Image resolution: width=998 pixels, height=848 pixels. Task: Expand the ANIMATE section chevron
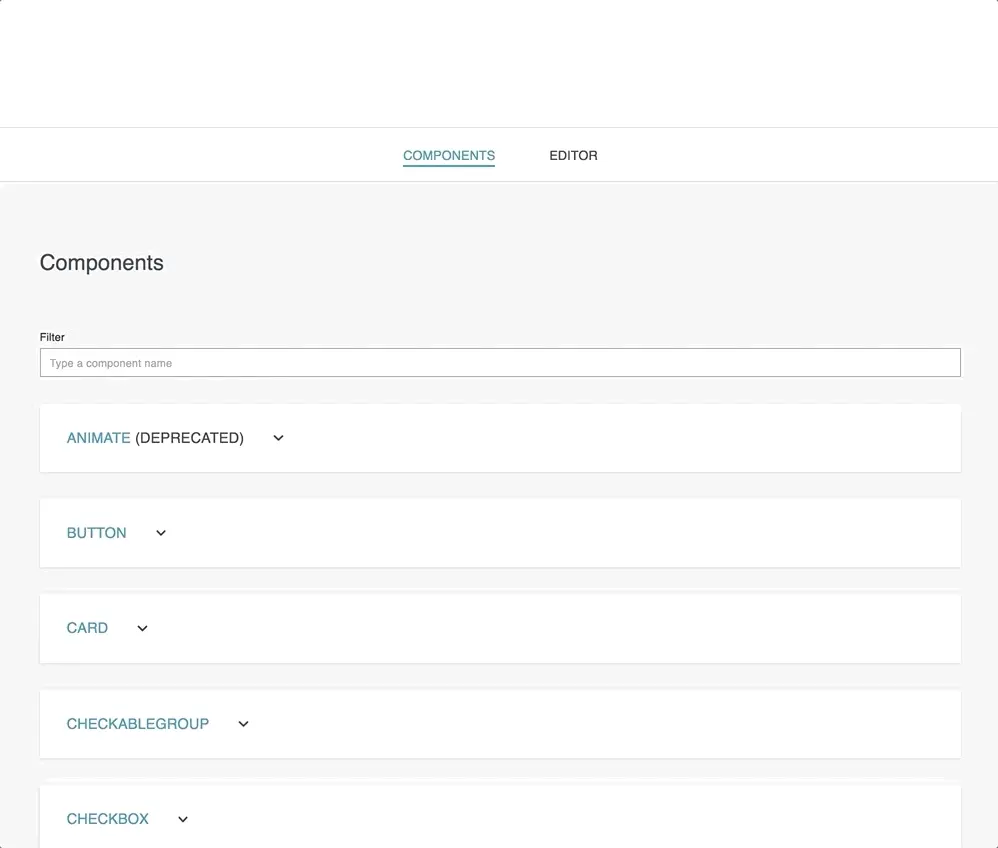click(x=278, y=438)
